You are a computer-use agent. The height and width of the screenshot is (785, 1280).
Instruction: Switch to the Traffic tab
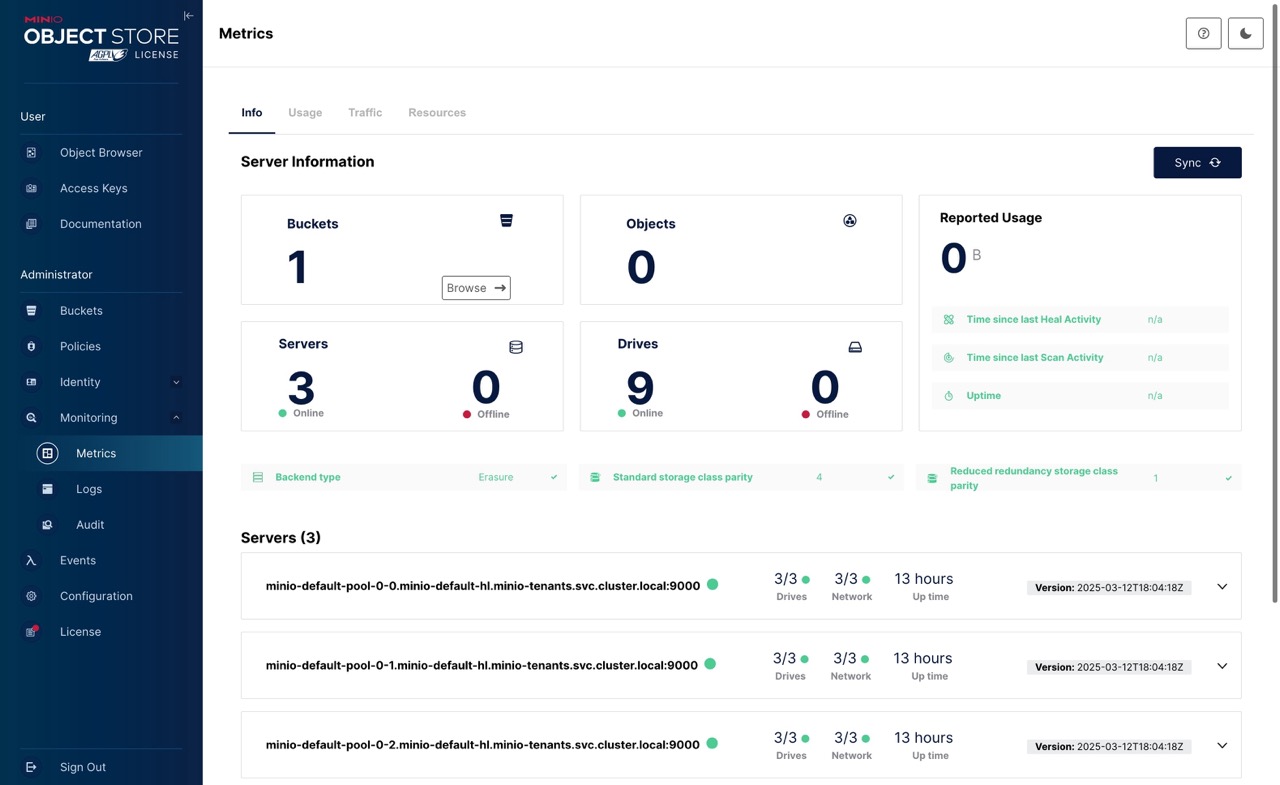(x=365, y=113)
